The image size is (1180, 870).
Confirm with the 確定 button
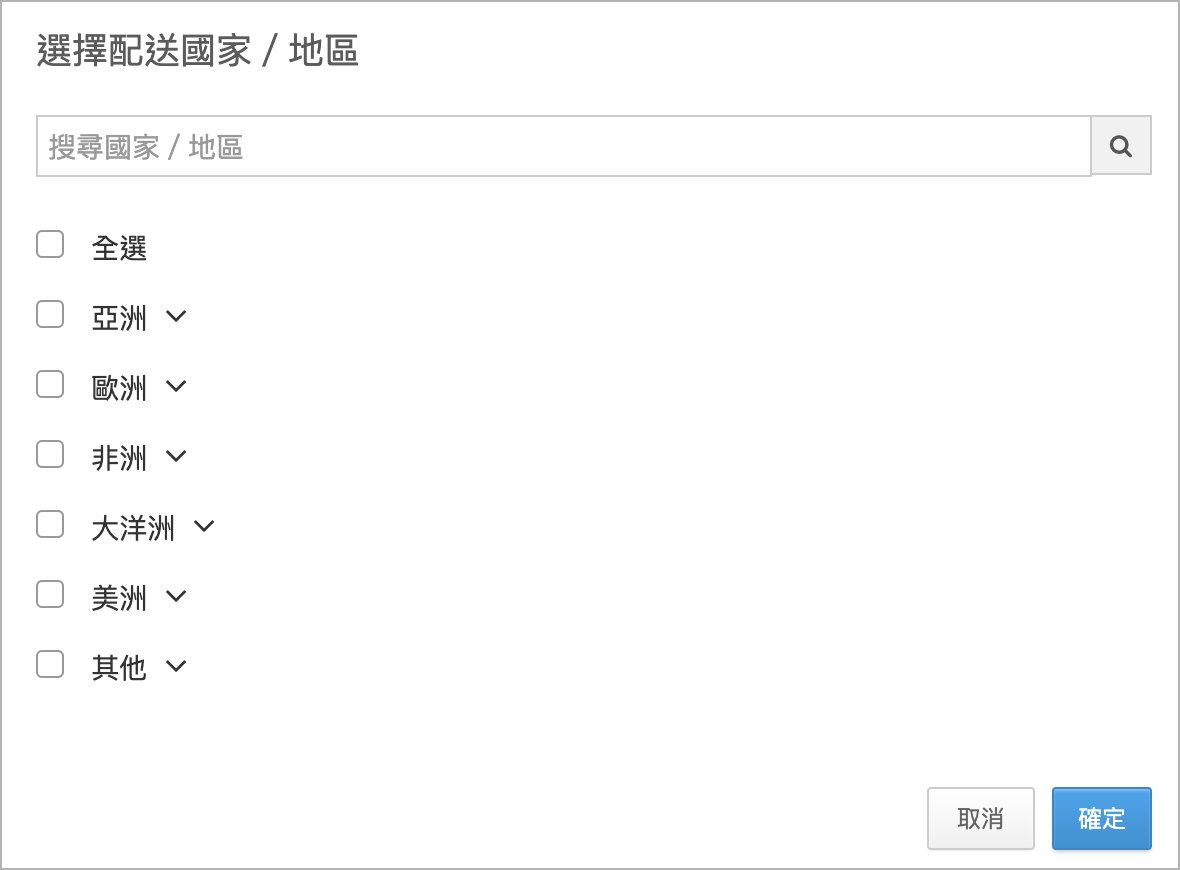(1101, 819)
